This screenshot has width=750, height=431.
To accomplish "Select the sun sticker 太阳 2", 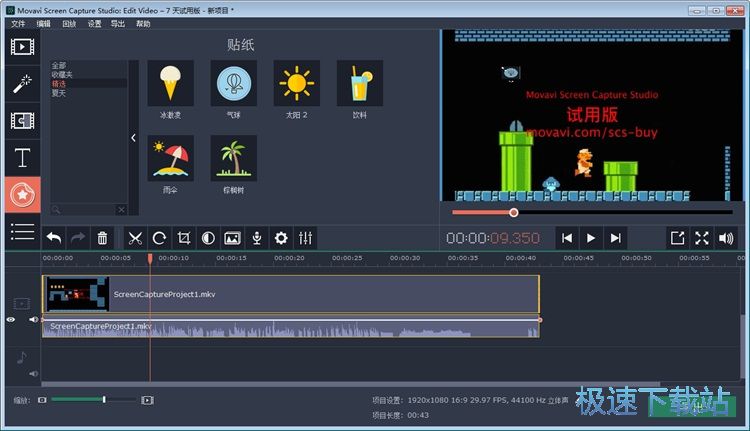I will pos(297,83).
